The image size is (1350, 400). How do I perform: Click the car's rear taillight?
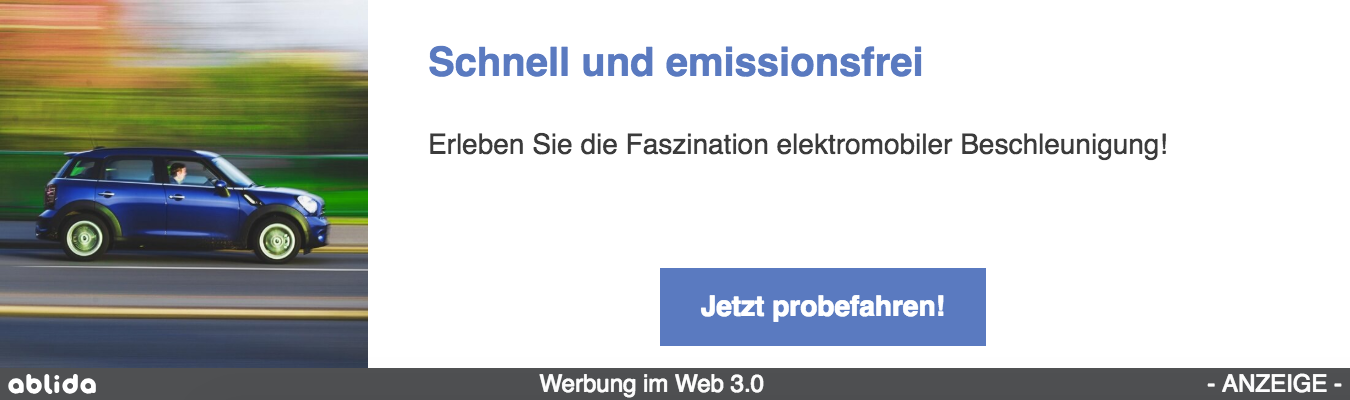point(51,195)
